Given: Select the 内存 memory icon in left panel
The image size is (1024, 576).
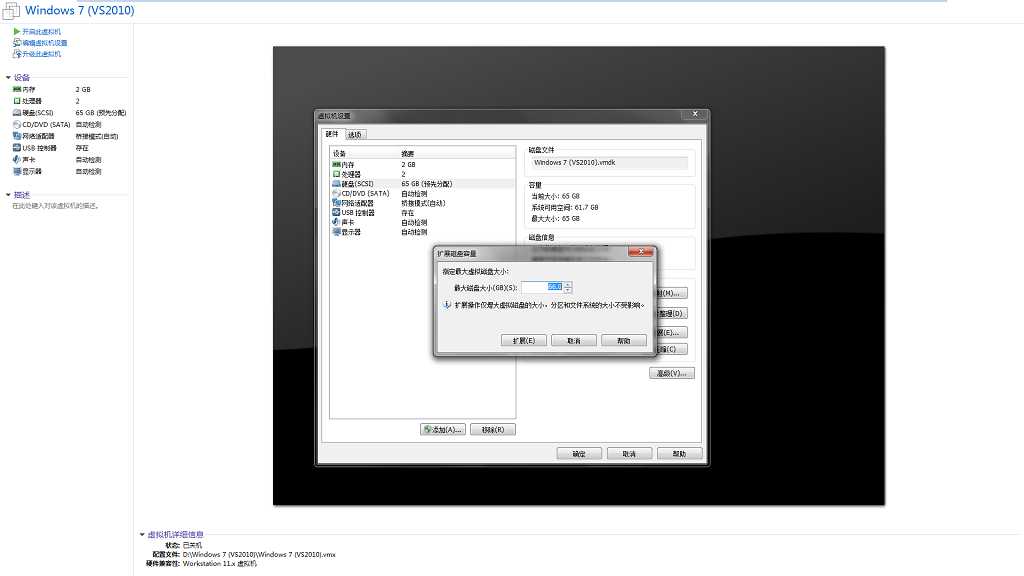Looking at the screenshot, I should 17,89.
